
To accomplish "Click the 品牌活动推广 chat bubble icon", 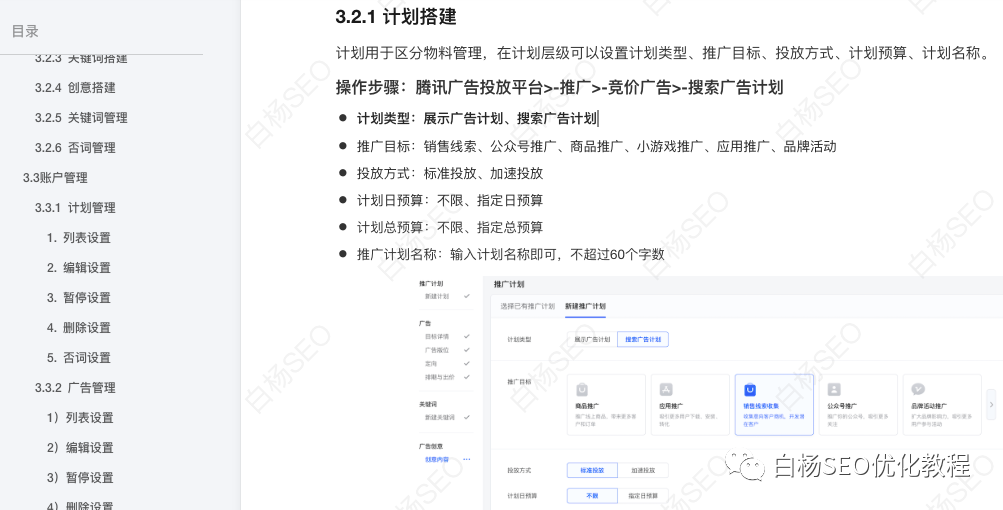I will (x=918, y=390).
